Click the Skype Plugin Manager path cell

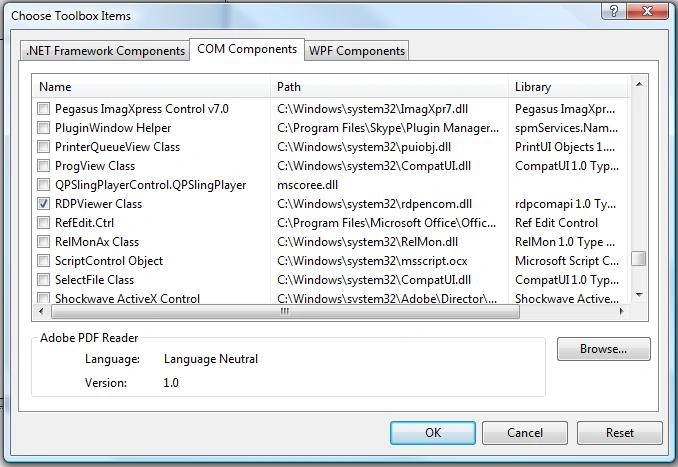(388, 128)
